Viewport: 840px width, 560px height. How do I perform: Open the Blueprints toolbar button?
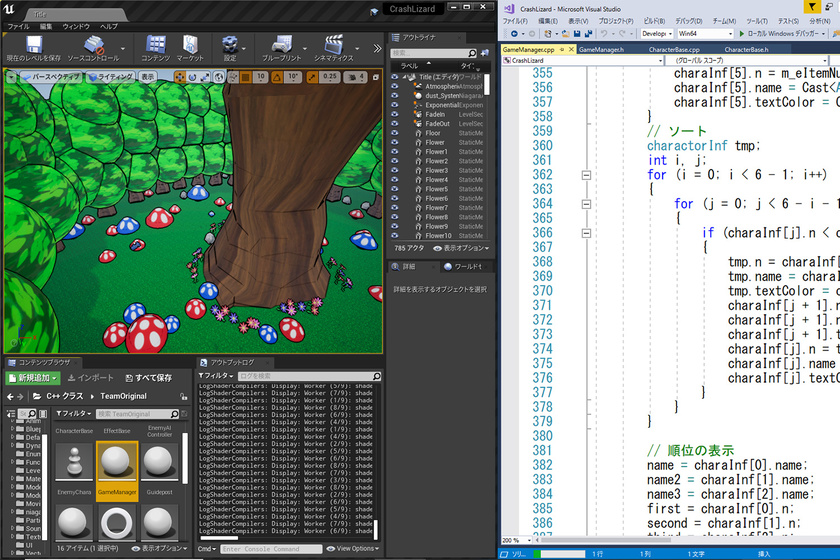click(x=281, y=46)
